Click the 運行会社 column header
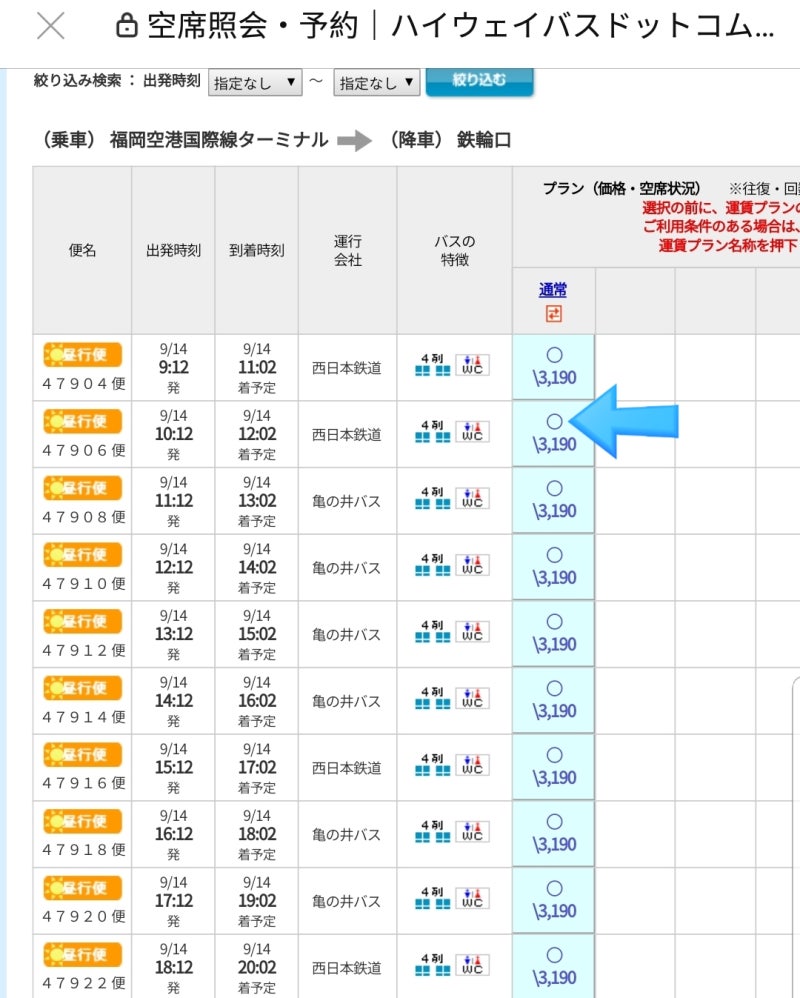This screenshot has width=800, height=998. coord(347,250)
